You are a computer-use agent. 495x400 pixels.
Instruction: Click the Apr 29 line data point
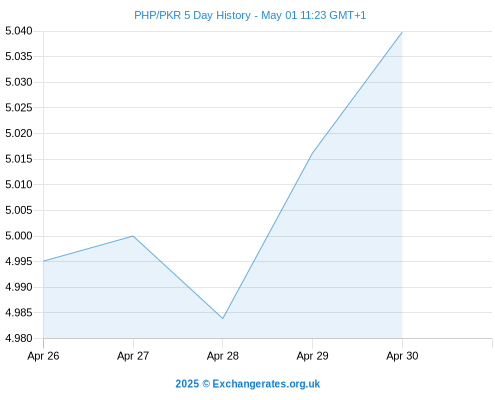point(312,153)
